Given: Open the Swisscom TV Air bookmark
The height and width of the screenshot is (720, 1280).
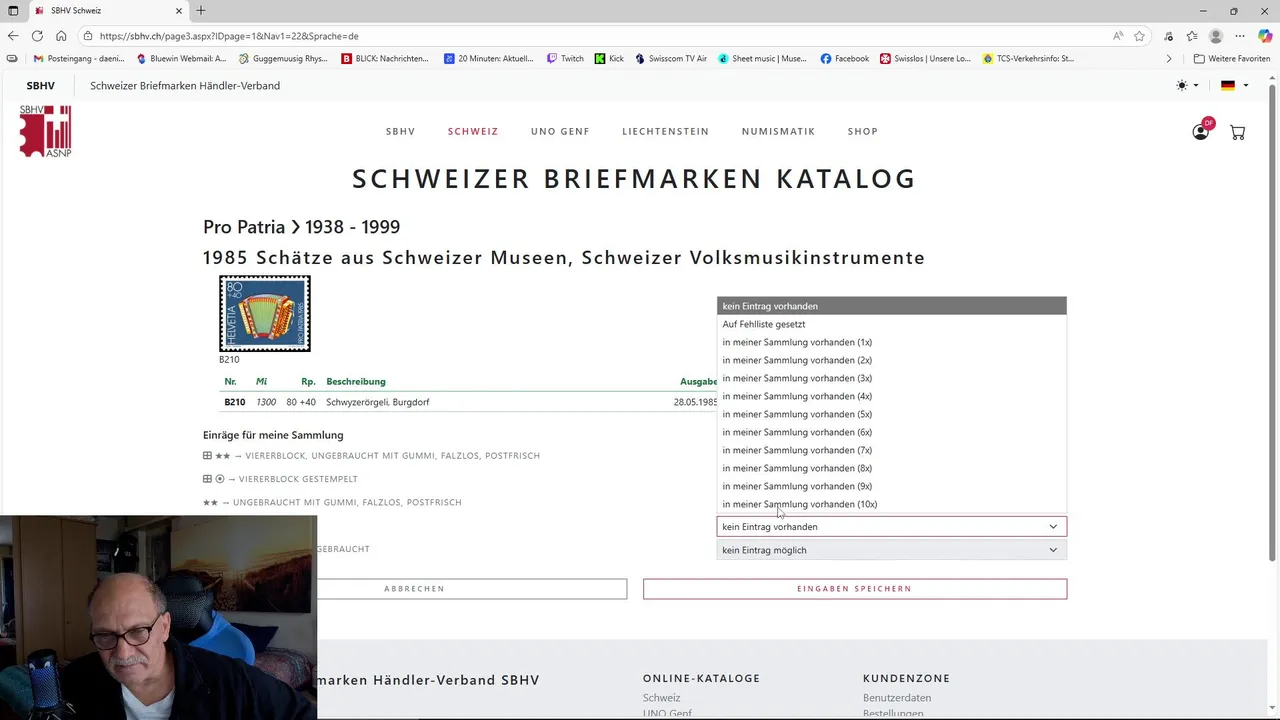Looking at the screenshot, I should (x=671, y=59).
